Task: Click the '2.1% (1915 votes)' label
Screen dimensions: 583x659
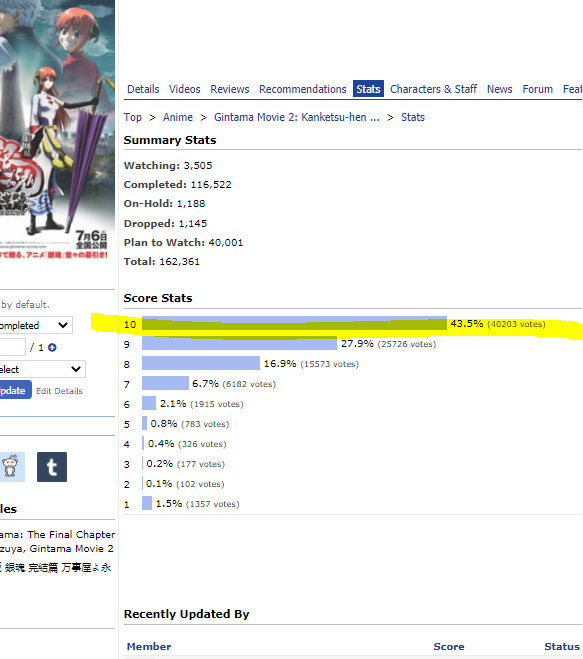Action: coord(202,404)
